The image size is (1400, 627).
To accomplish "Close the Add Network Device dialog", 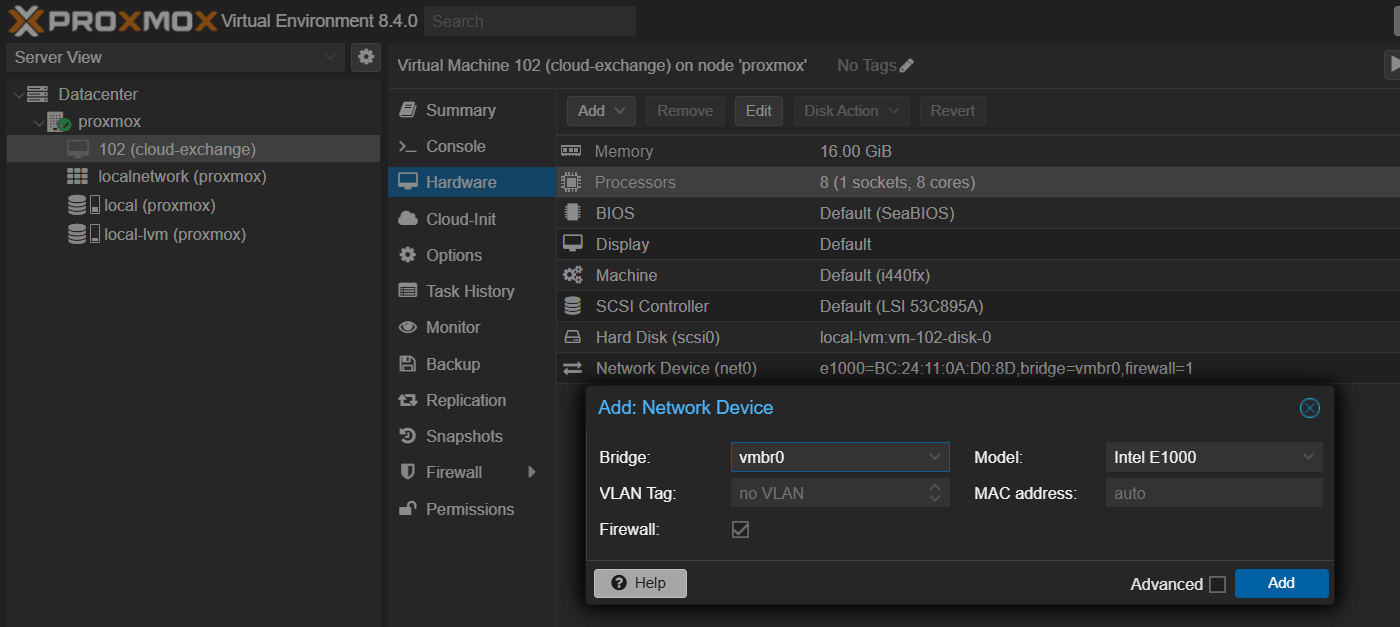I will point(1310,408).
